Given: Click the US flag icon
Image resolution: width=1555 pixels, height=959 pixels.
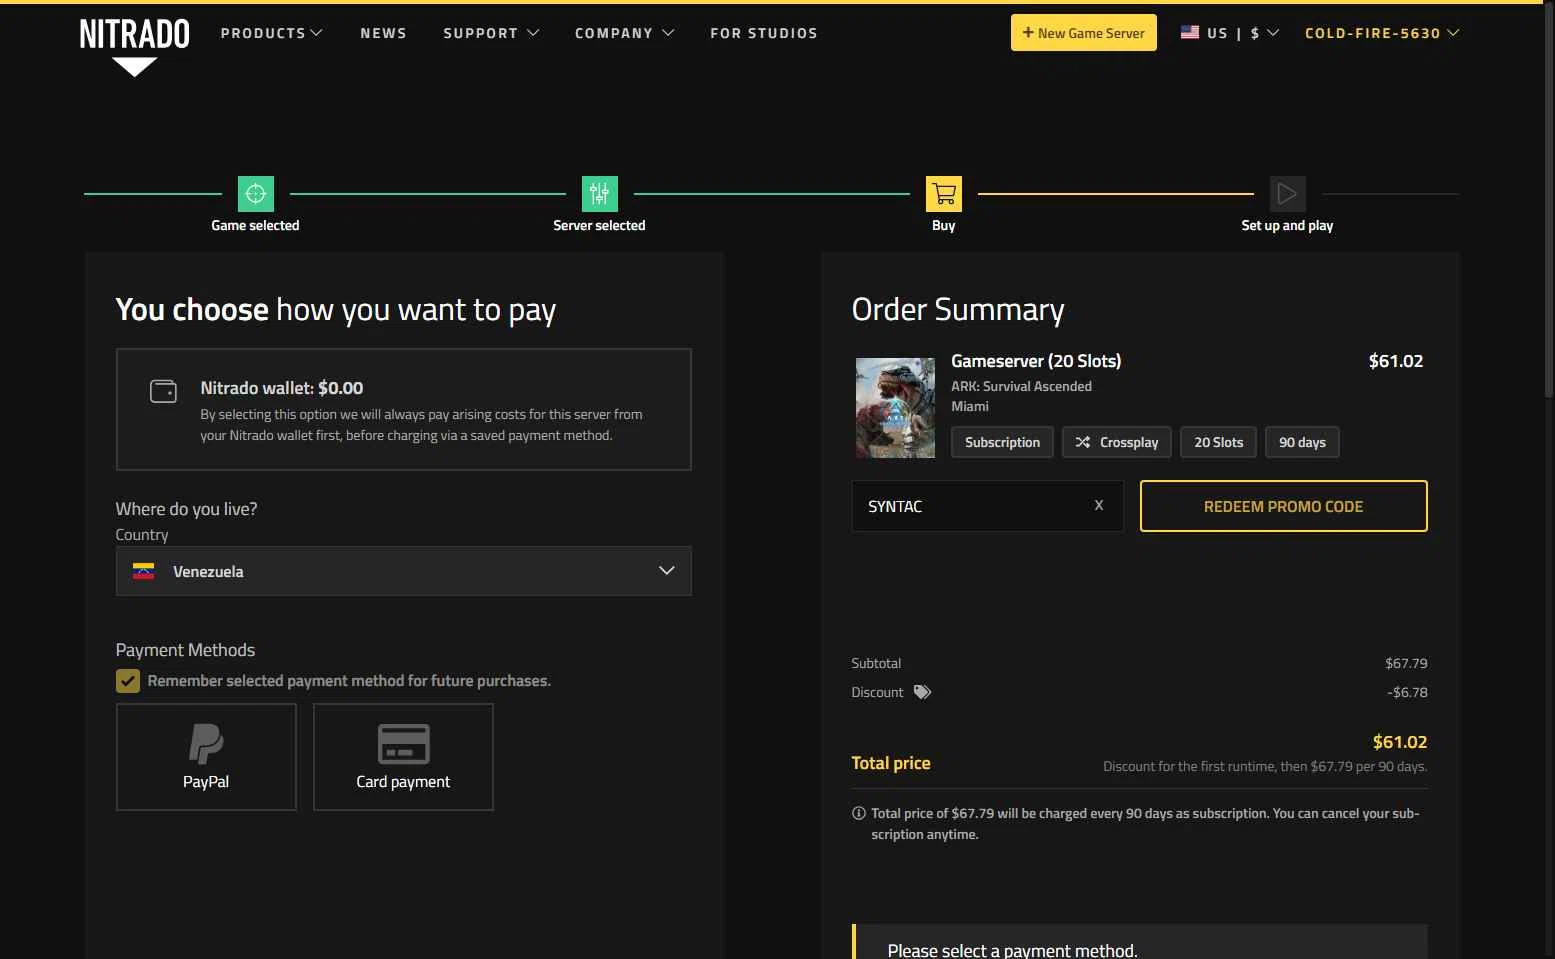Looking at the screenshot, I should (1190, 33).
